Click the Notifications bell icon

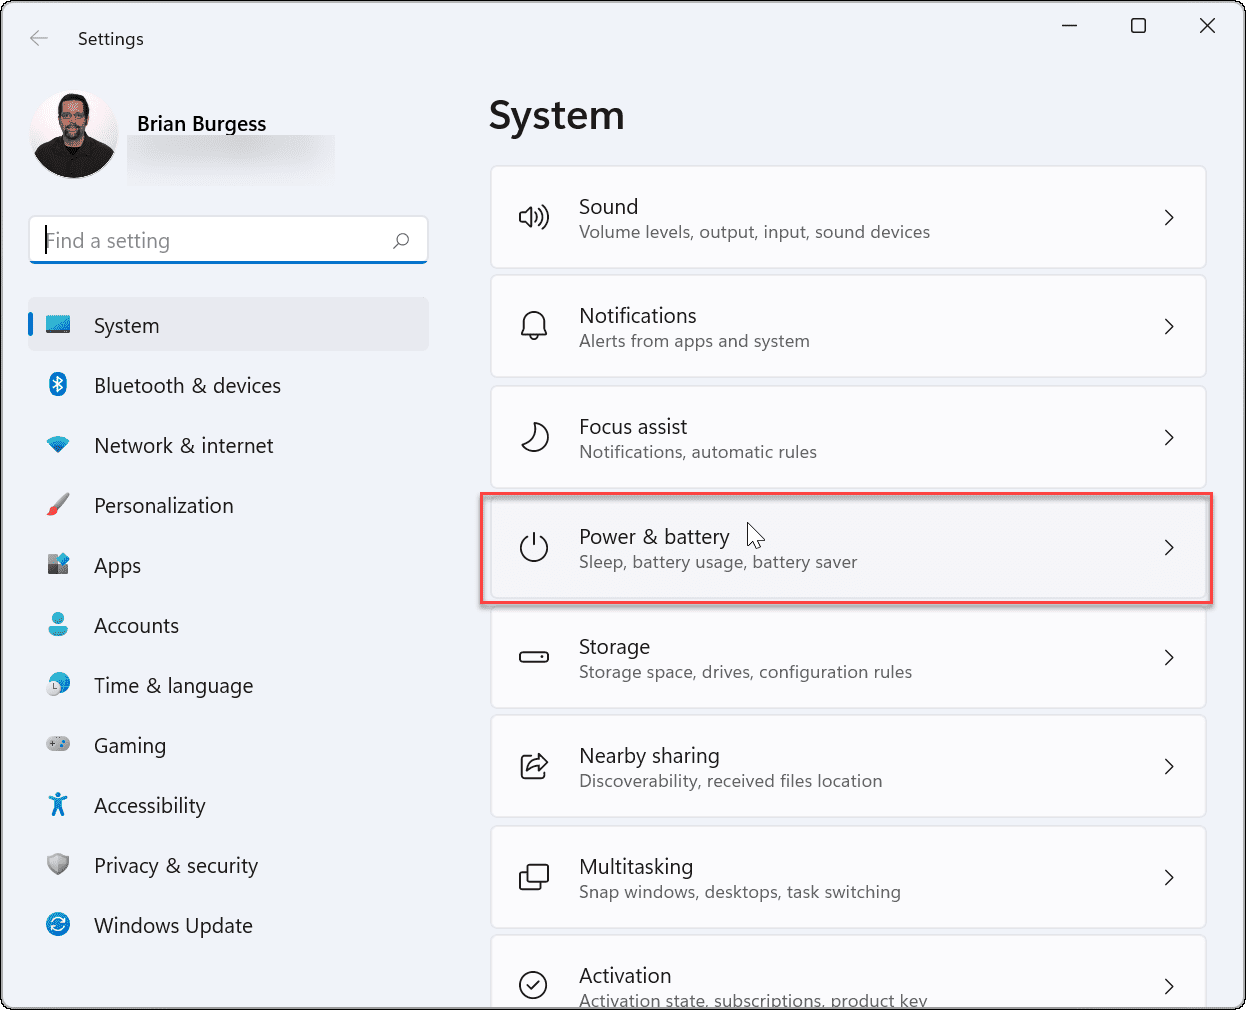[x=534, y=326]
